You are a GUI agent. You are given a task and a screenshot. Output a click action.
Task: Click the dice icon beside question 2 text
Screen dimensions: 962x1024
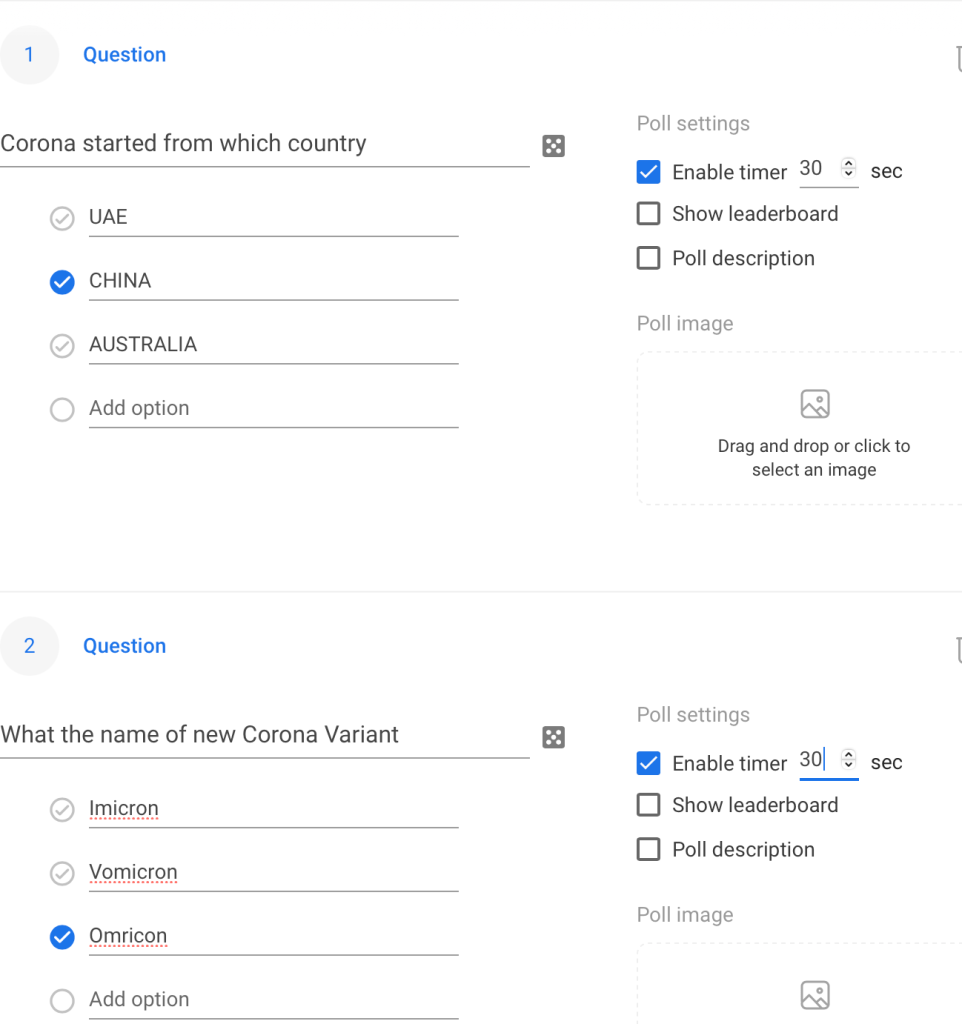click(553, 737)
